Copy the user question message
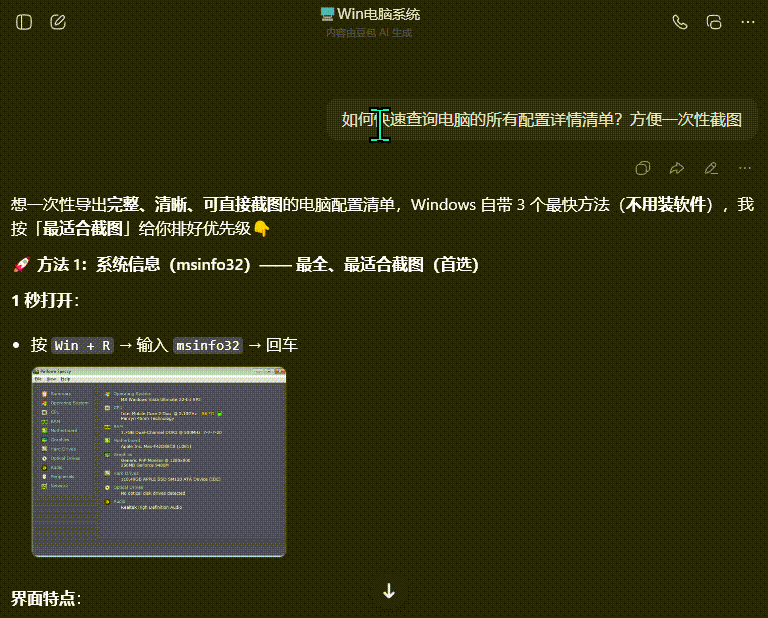Image resolution: width=768 pixels, height=618 pixels. pyautogui.click(x=643, y=168)
